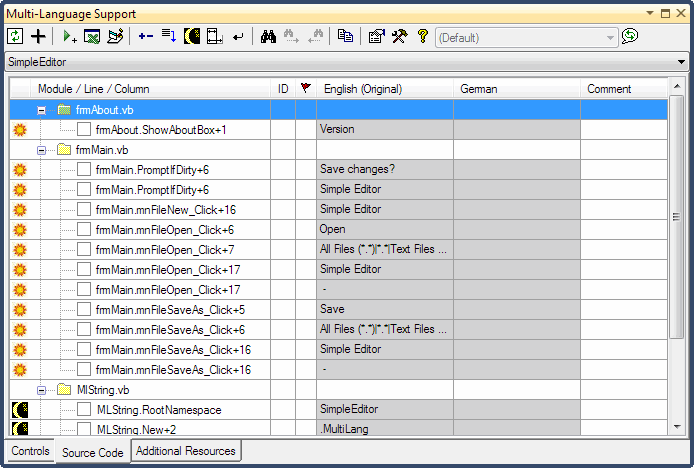
Task: Click the black plus add icon
Action: click(x=38, y=37)
